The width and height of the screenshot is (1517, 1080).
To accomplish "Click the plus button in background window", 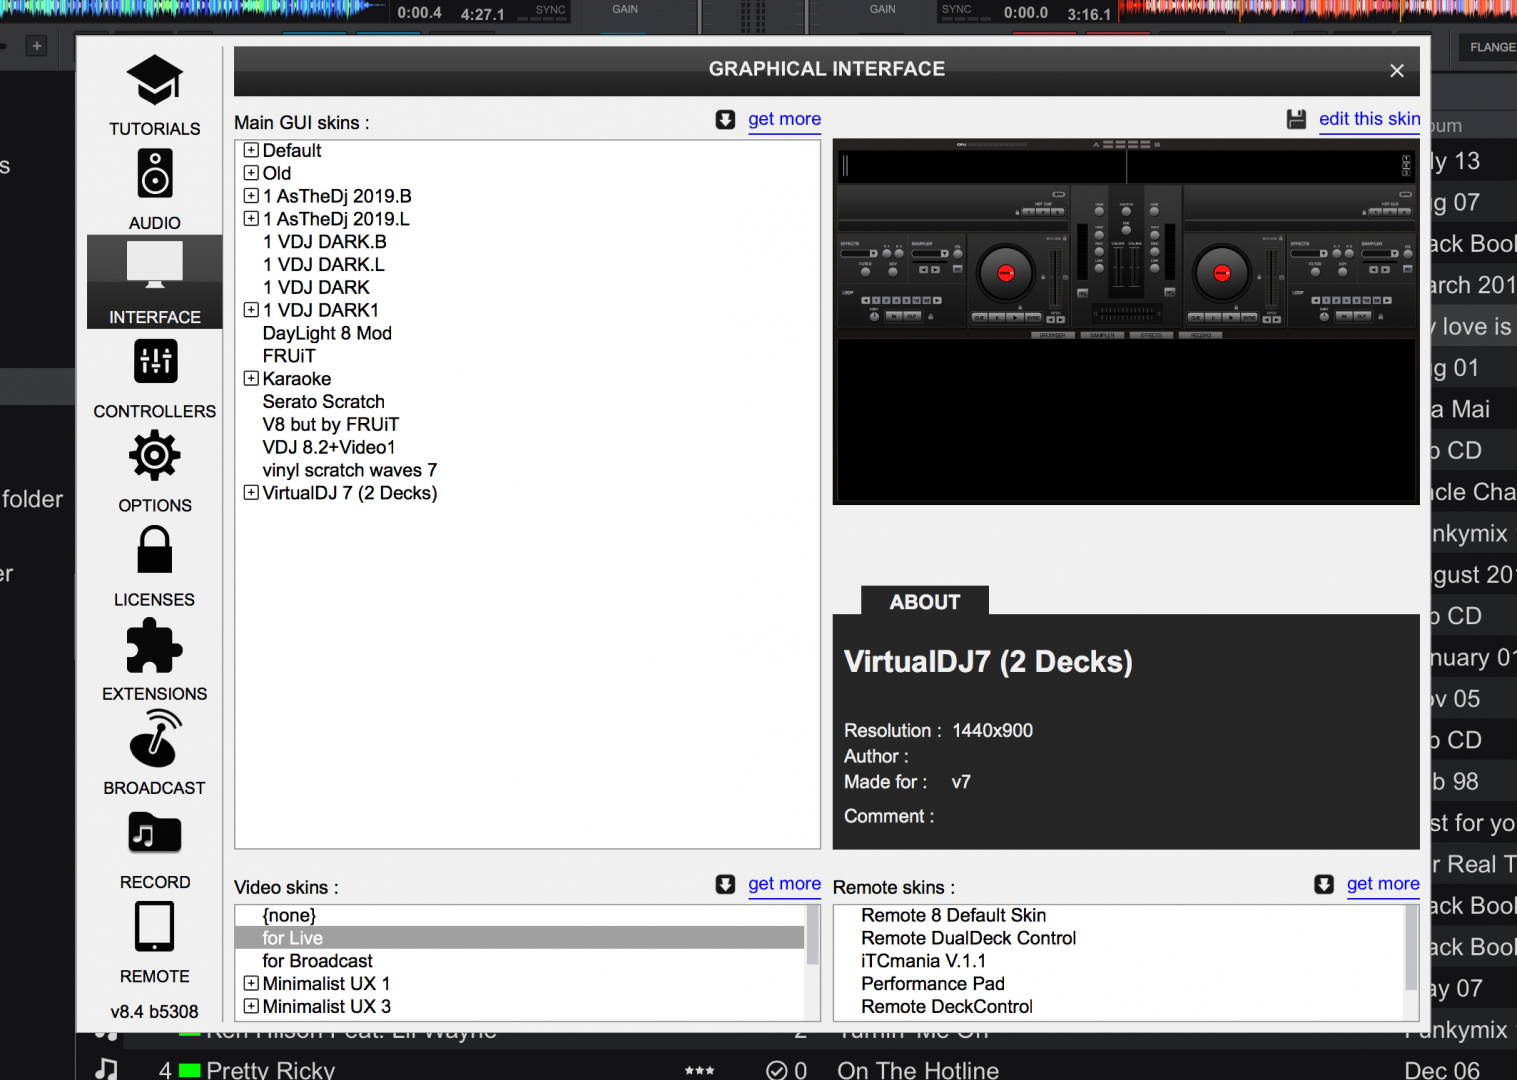I will pos(37,46).
